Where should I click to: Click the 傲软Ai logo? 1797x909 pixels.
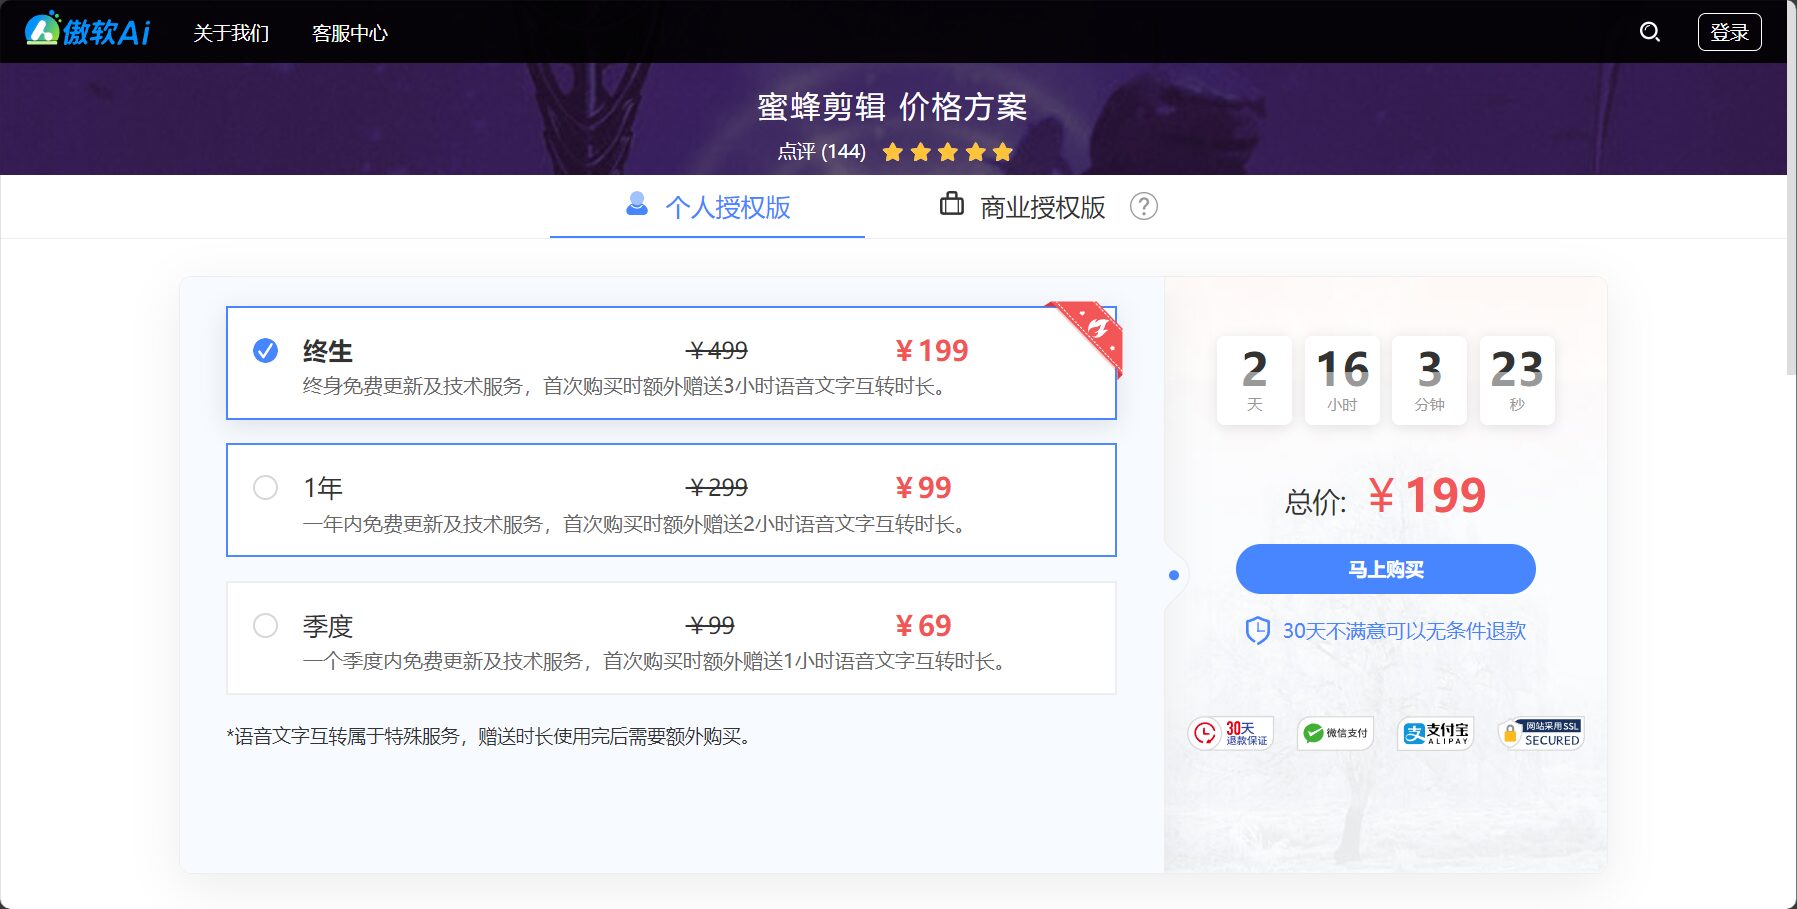(x=87, y=30)
